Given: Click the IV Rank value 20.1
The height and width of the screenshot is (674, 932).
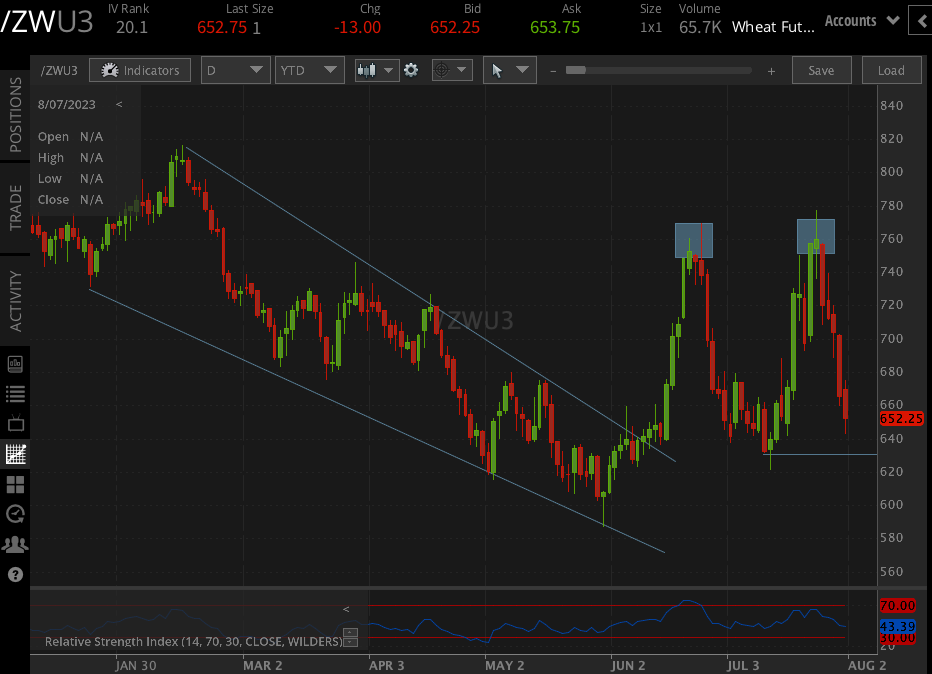Looking at the screenshot, I should (x=131, y=27).
